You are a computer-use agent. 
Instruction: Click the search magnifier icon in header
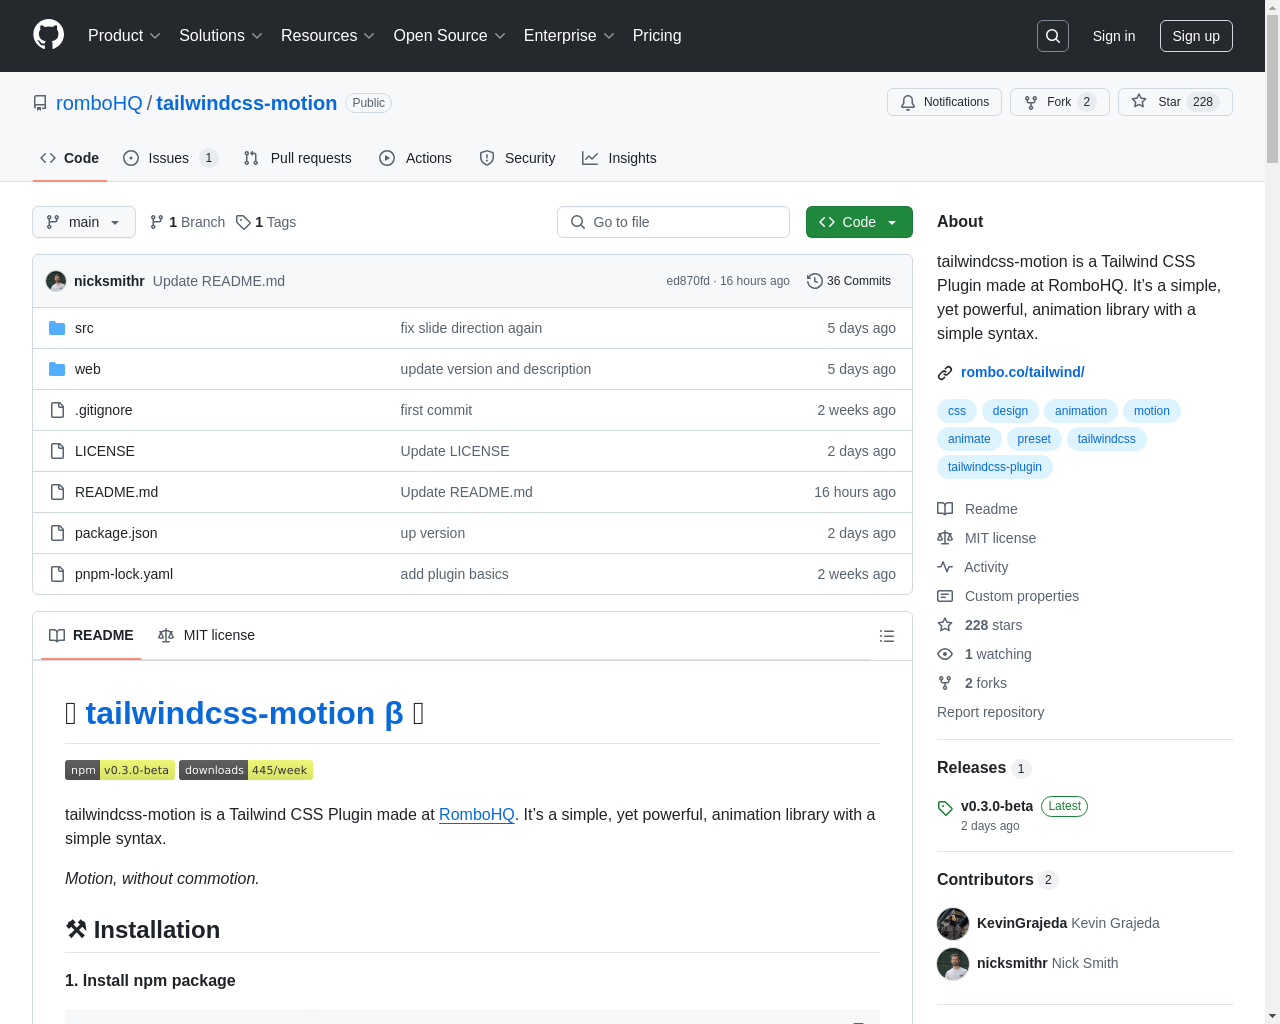1053,36
